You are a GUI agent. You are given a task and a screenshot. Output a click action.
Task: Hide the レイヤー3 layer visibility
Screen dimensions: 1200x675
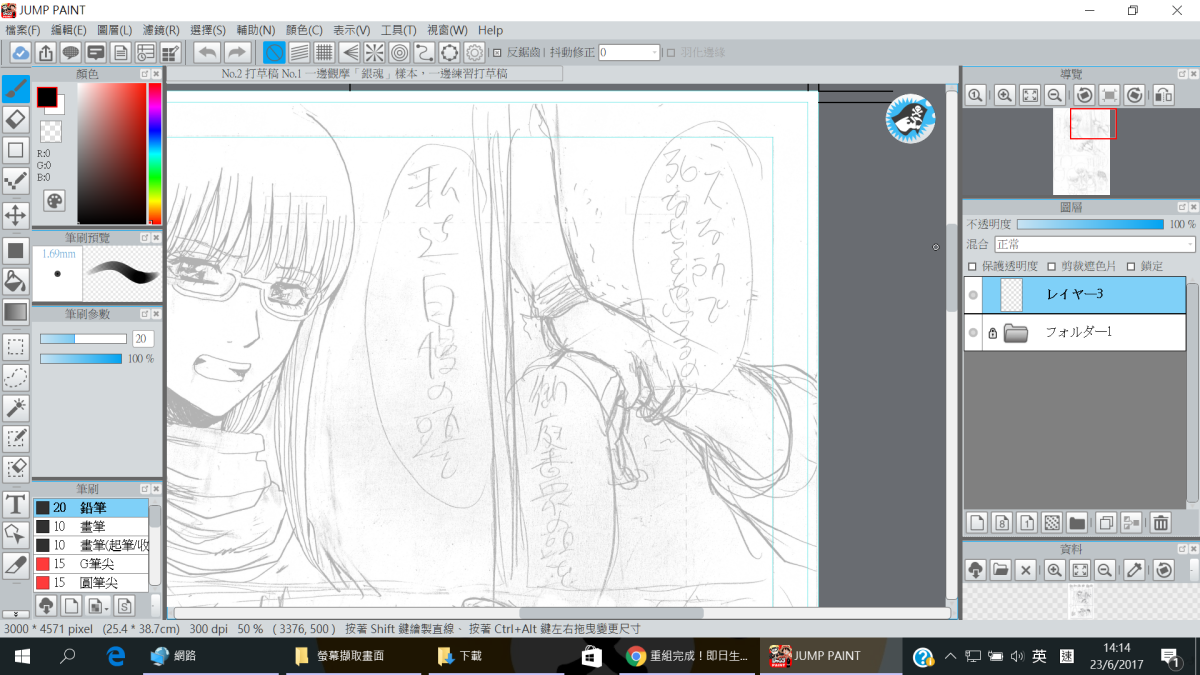973,295
